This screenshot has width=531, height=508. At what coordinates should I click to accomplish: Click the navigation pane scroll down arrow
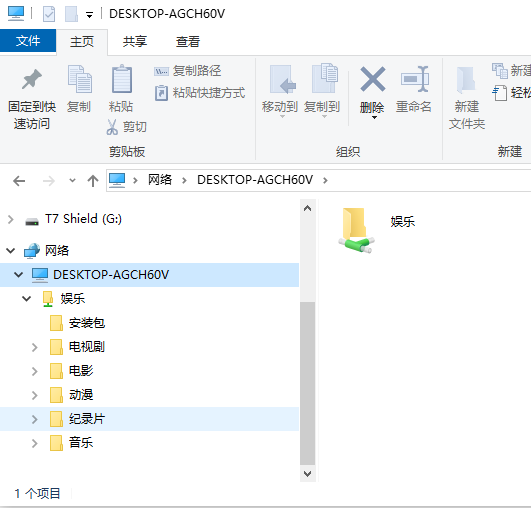pyautogui.click(x=307, y=473)
